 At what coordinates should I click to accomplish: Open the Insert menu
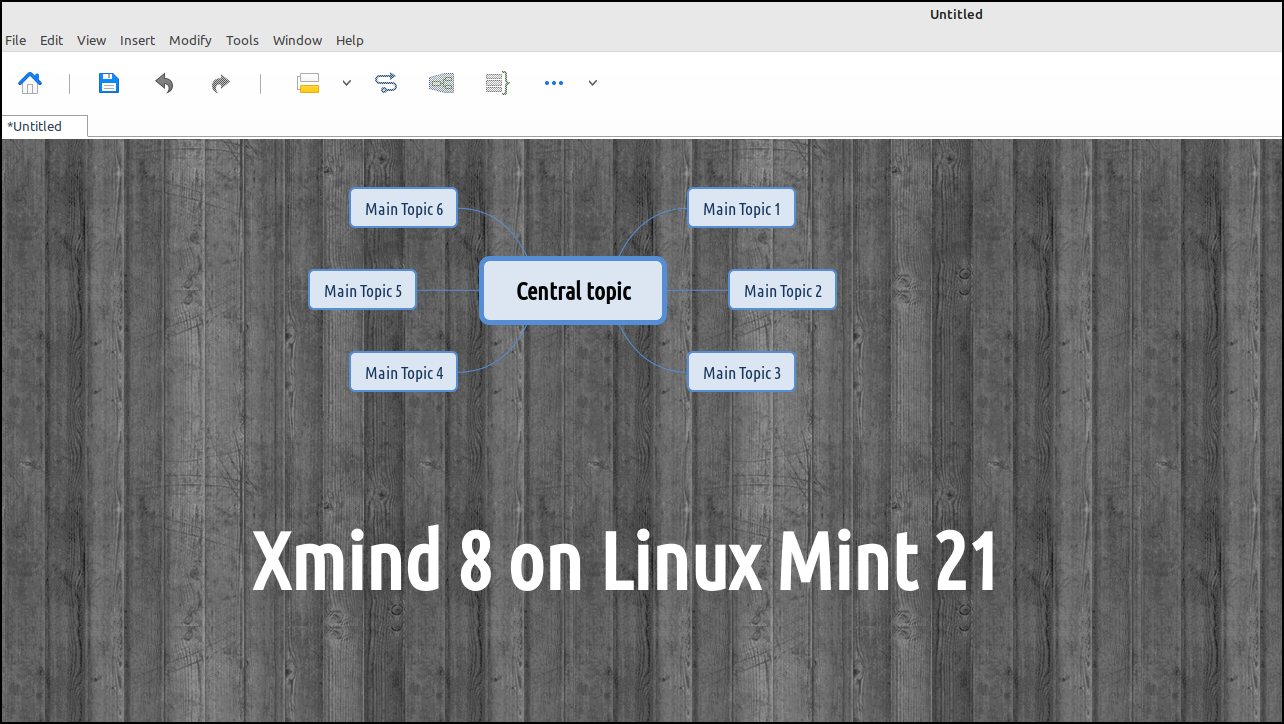138,40
